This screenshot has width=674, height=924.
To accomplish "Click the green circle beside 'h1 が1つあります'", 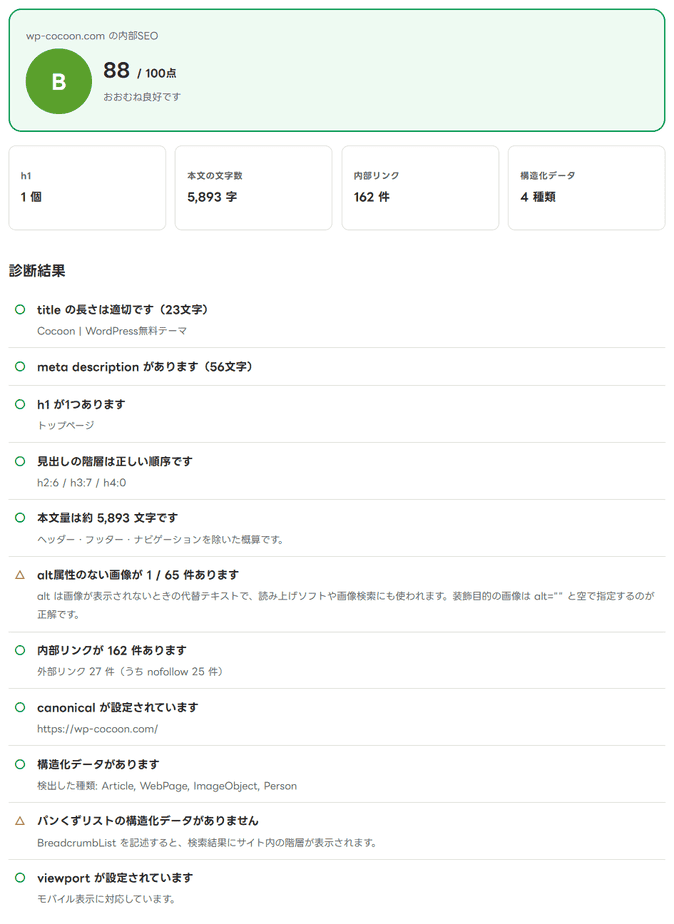I will (20, 404).
